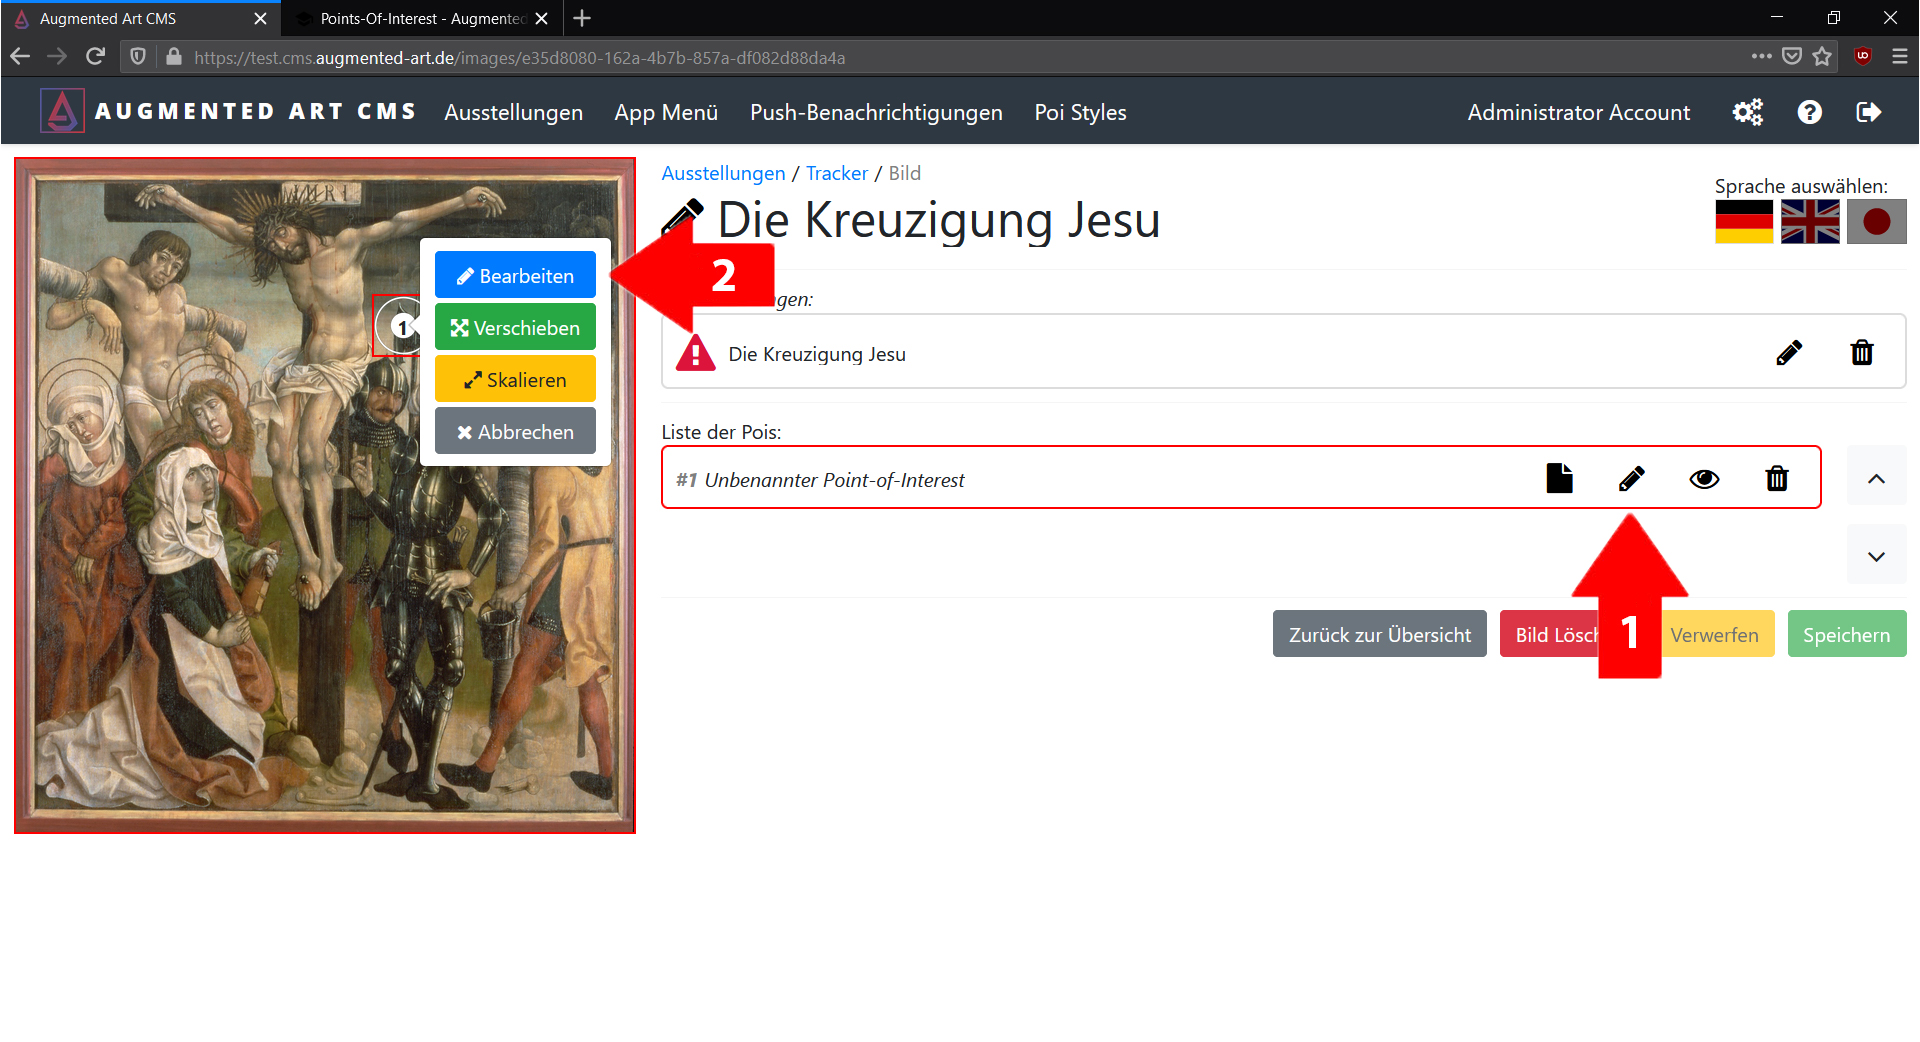Click Administrator Account link
The height and width of the screenshot is (1042, 1920).
tap(1578, 112)
